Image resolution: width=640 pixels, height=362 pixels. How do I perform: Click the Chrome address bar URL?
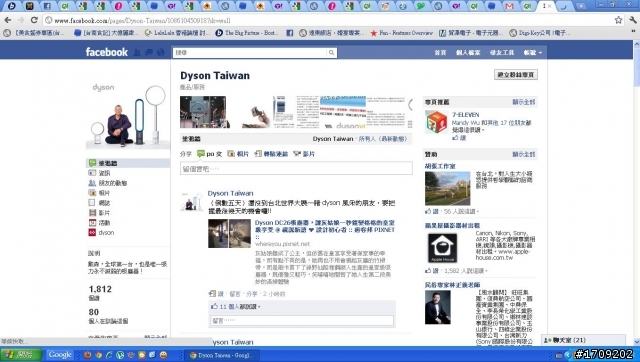click(142, 20)
